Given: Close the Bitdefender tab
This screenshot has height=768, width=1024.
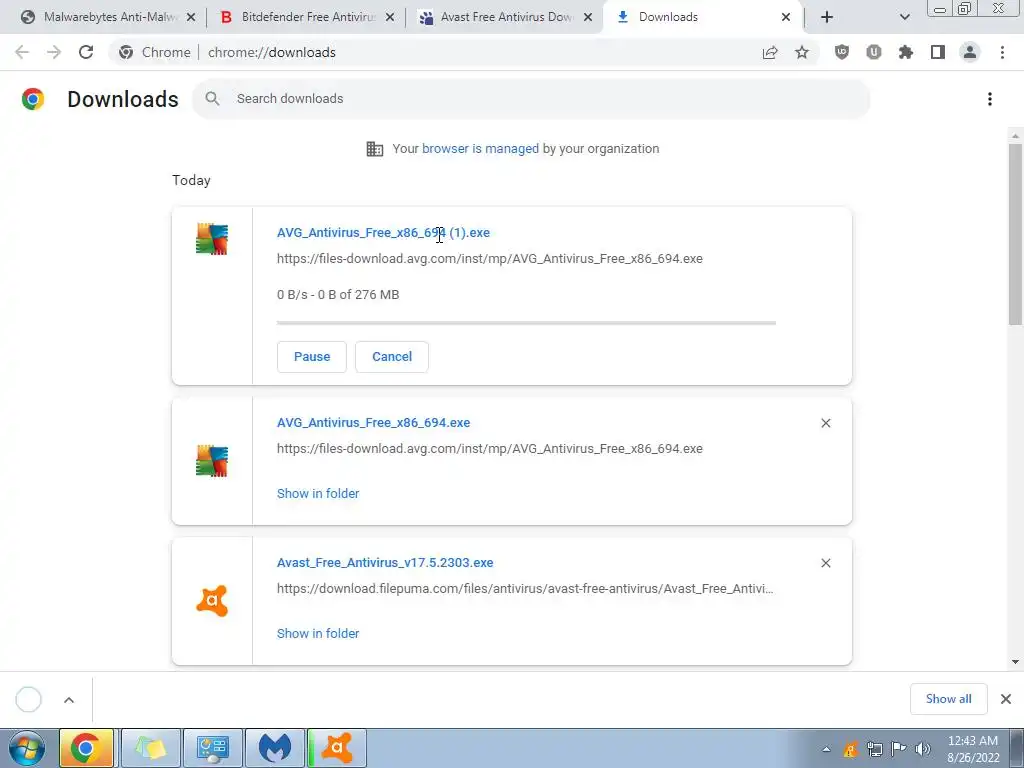Looking at the screenshot, I should (390, 18).
